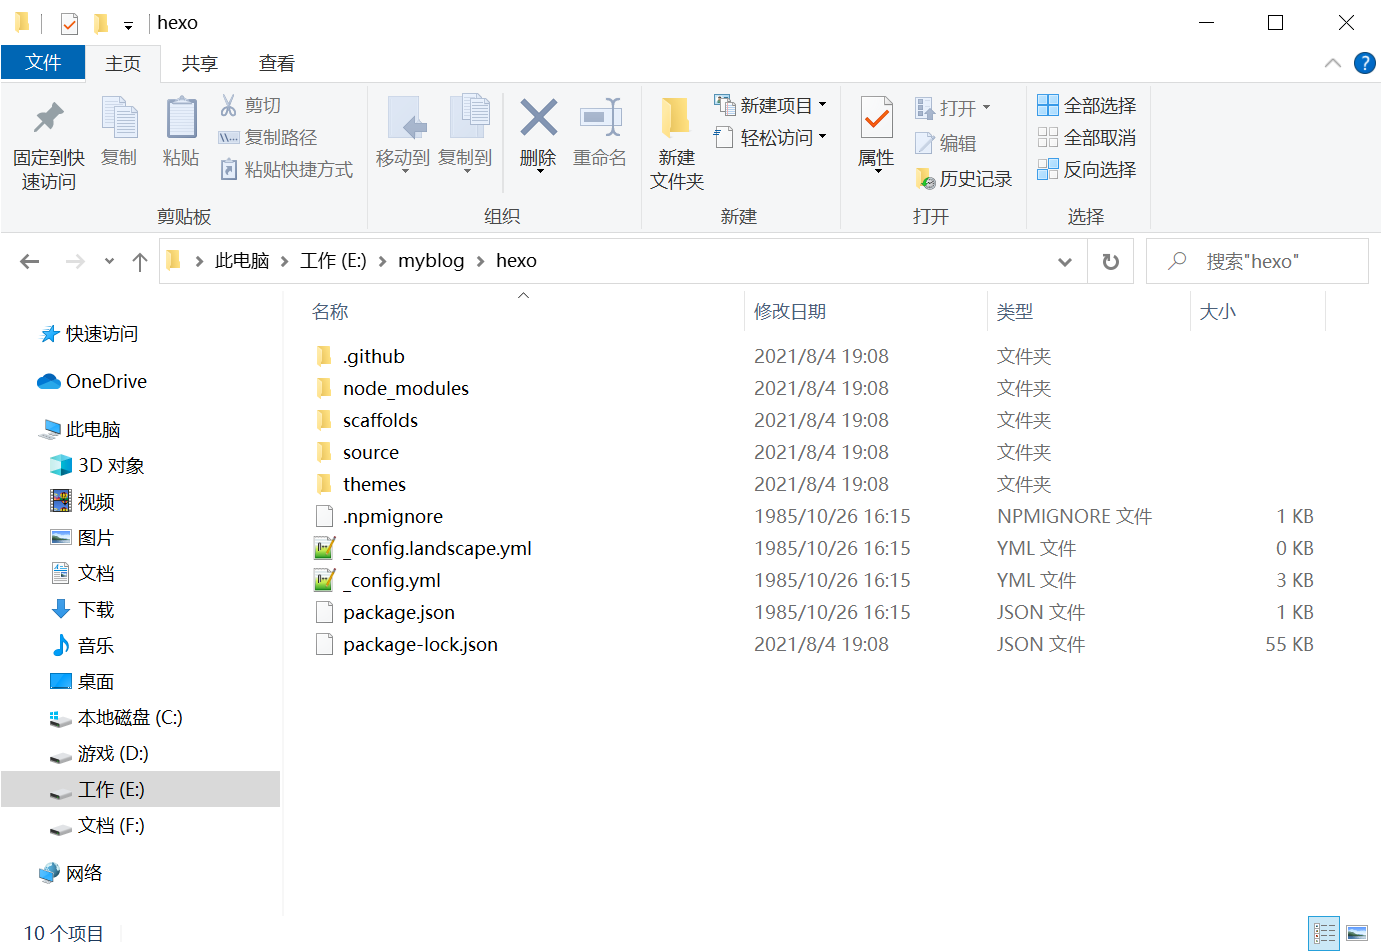This screenshot has width=1382, height=952.
Task: Select the themes folder
Action: point(374,484)
